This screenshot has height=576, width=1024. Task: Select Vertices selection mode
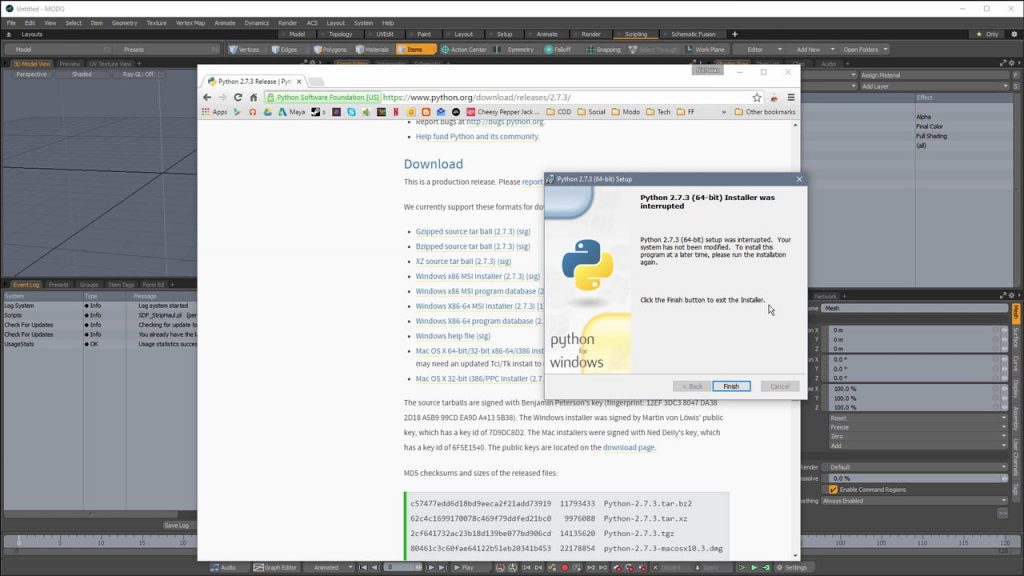tap(245, 49)
